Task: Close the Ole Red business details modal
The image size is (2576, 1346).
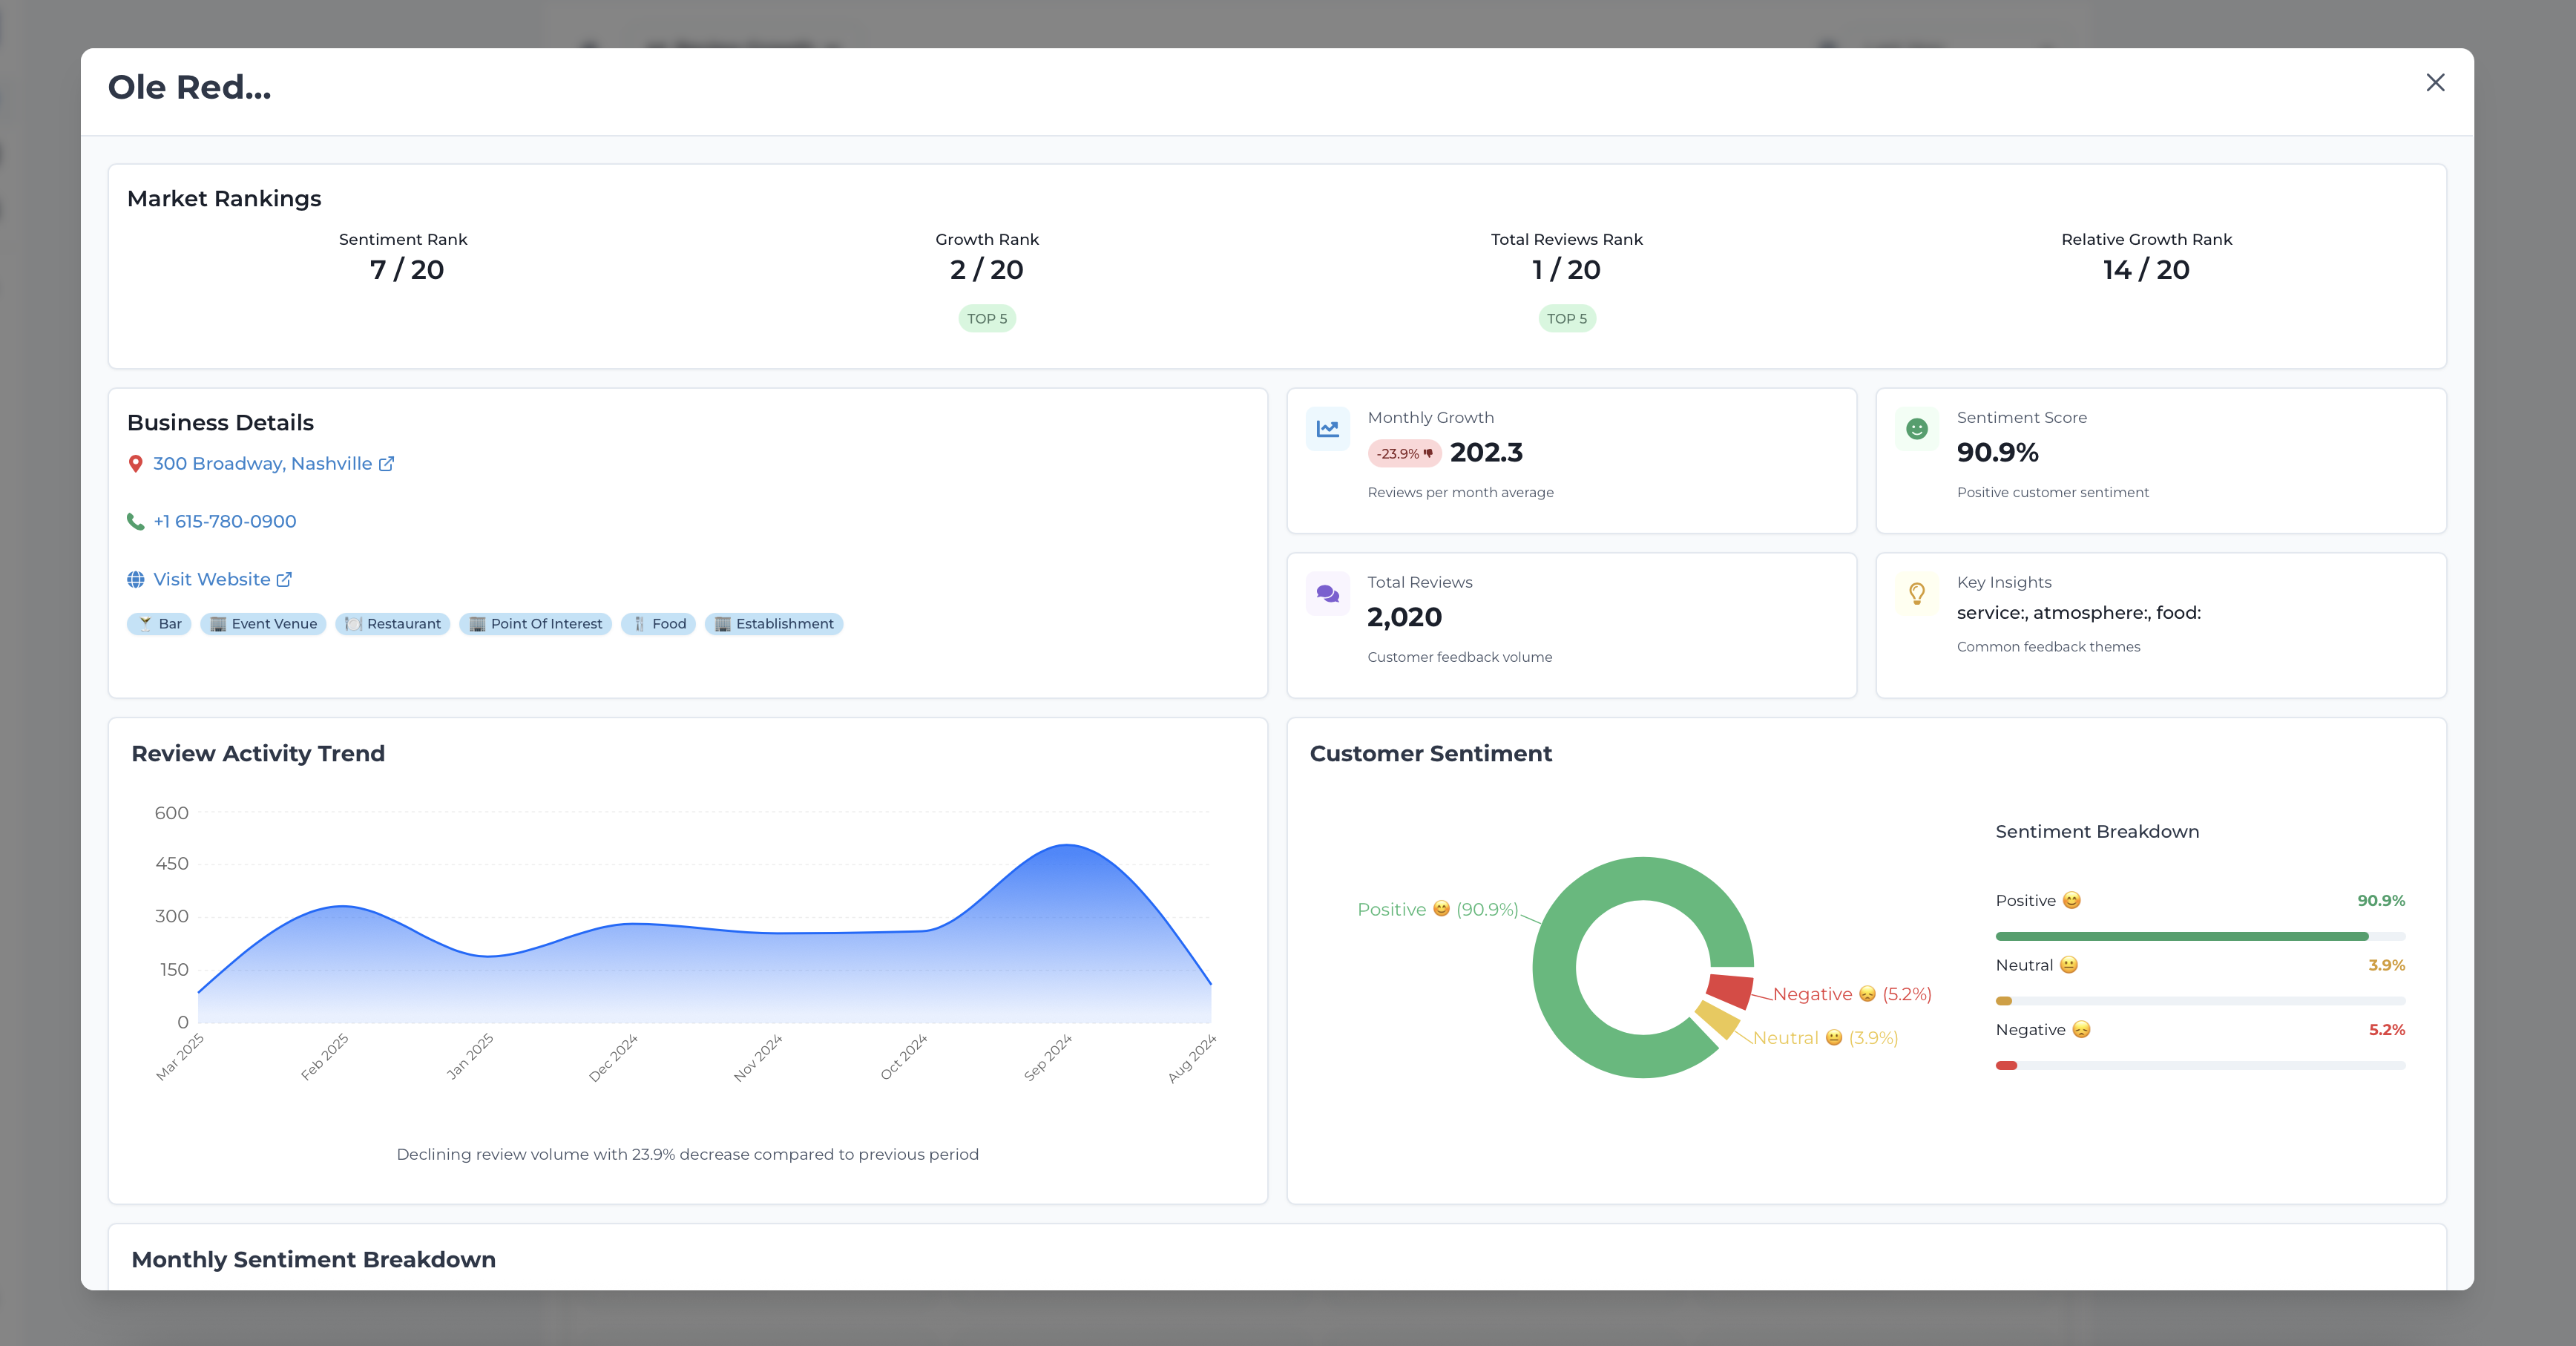Action: coord(2435,83)
